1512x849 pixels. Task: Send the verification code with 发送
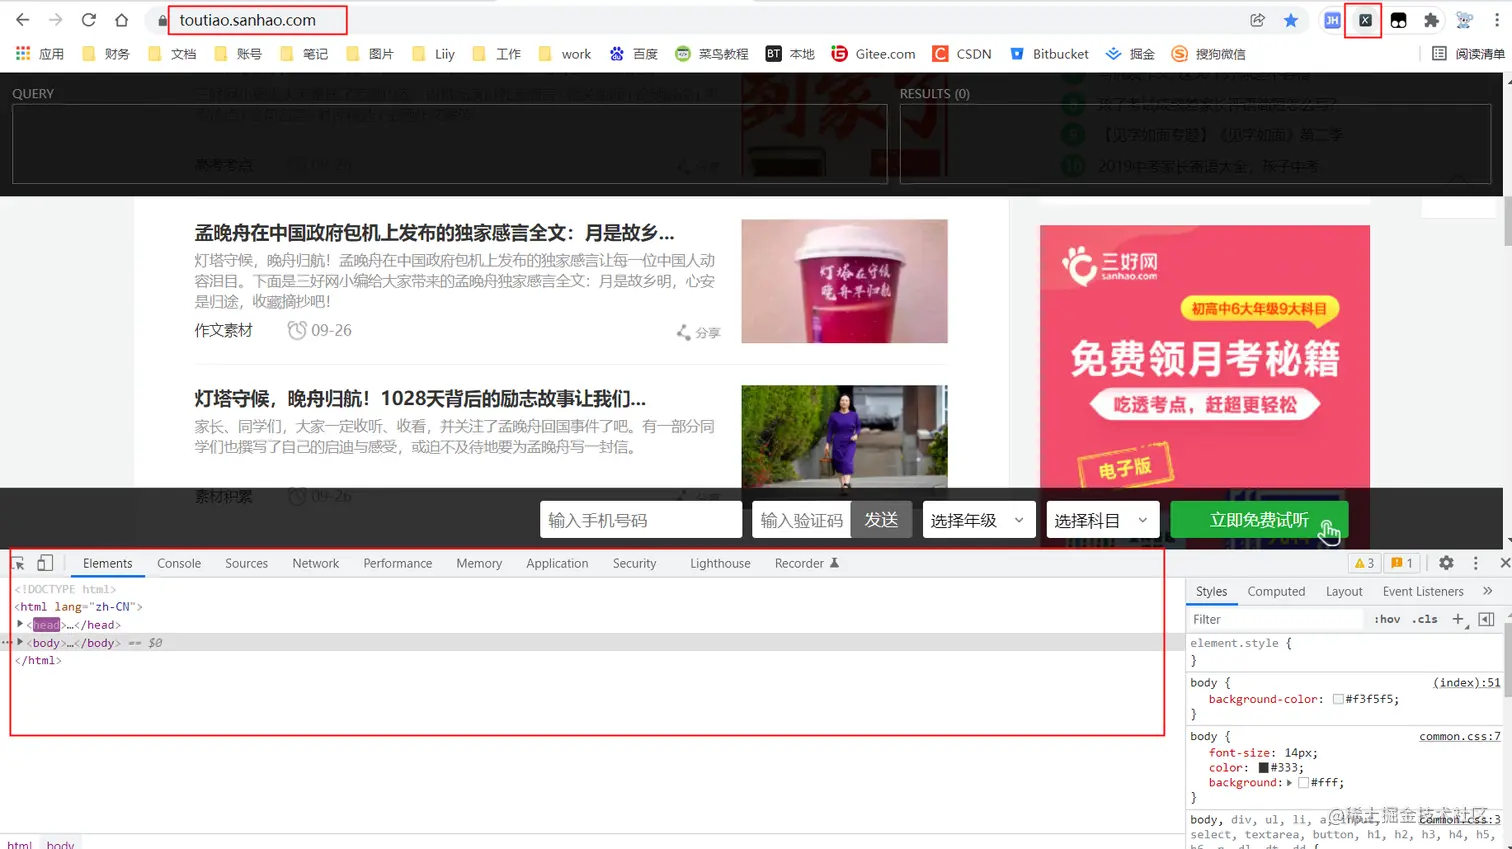[881, 520]
